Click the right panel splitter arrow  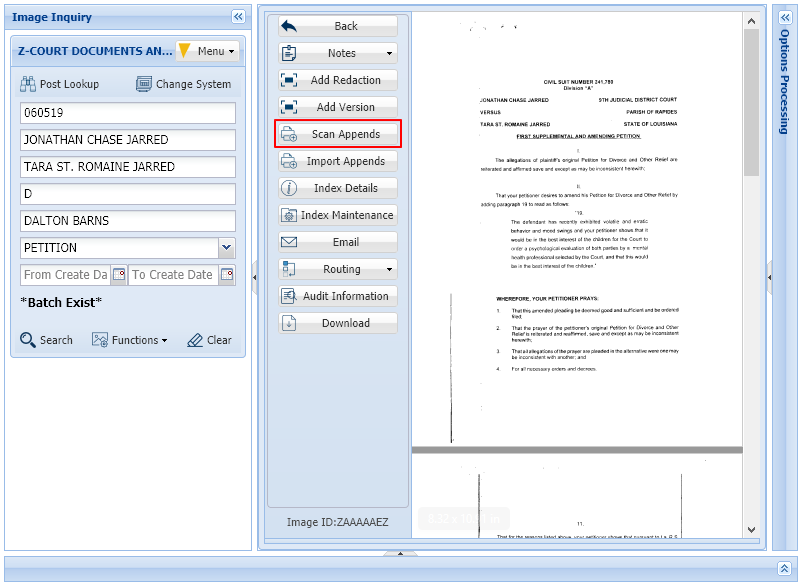[x=769, y=278]
